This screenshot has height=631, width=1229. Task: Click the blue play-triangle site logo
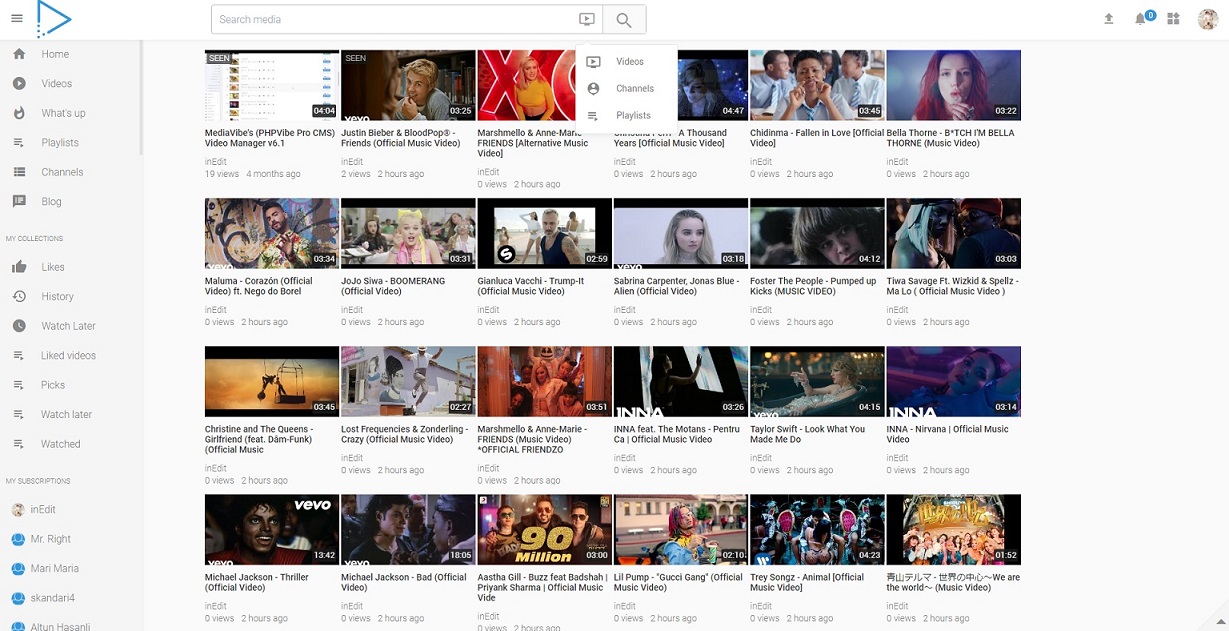(x=53, y=19)
